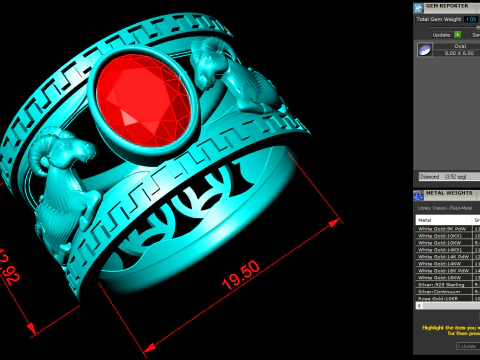Click the 19.50 dimension label

[x=241, y=275]
